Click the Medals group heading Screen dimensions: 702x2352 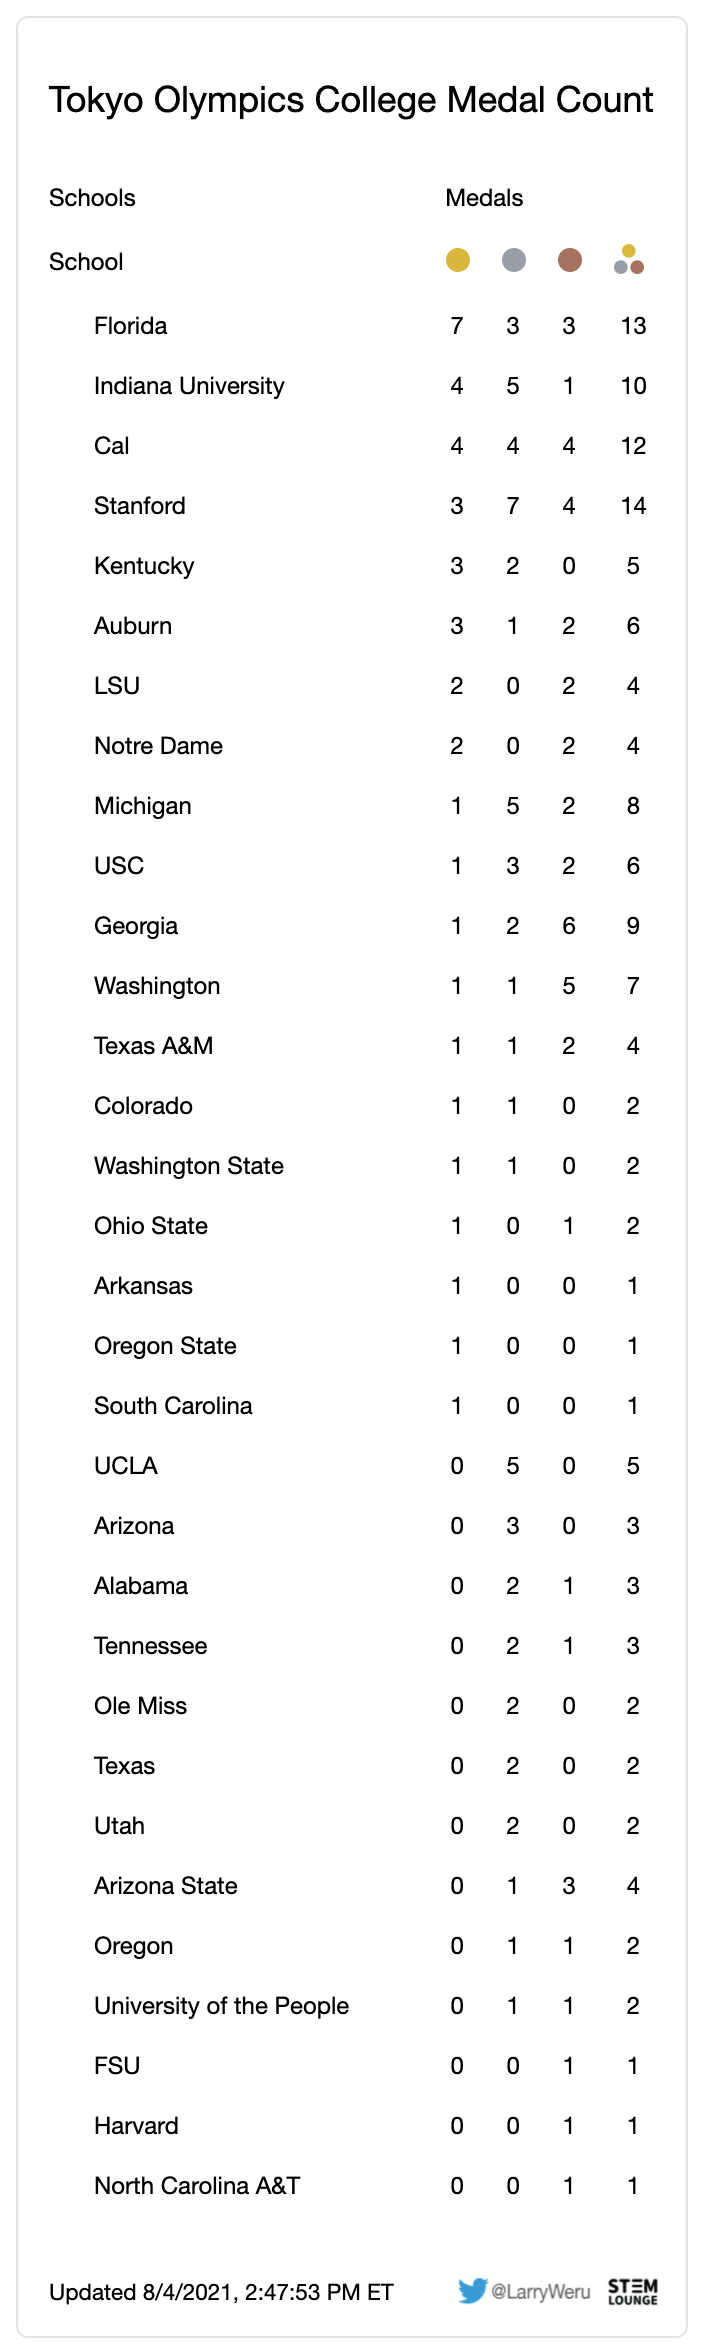click(x=484, y=198)
